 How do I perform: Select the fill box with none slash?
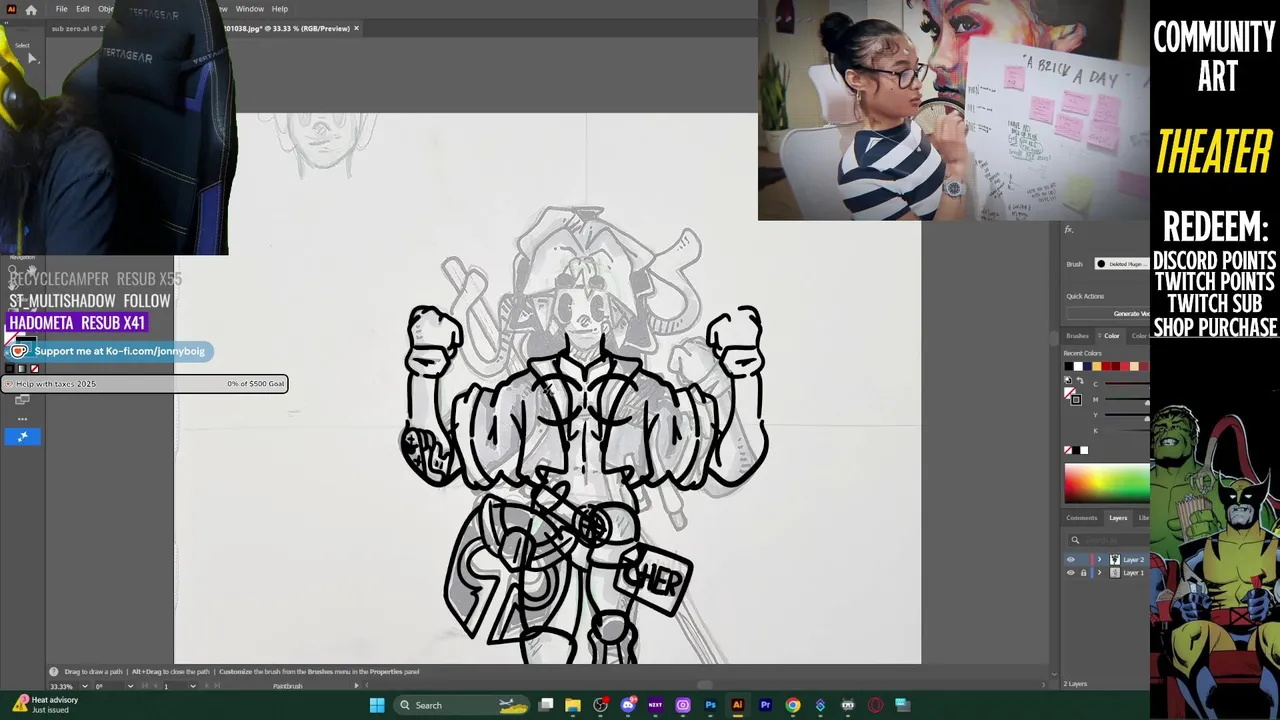click(x=1069, y=392)
